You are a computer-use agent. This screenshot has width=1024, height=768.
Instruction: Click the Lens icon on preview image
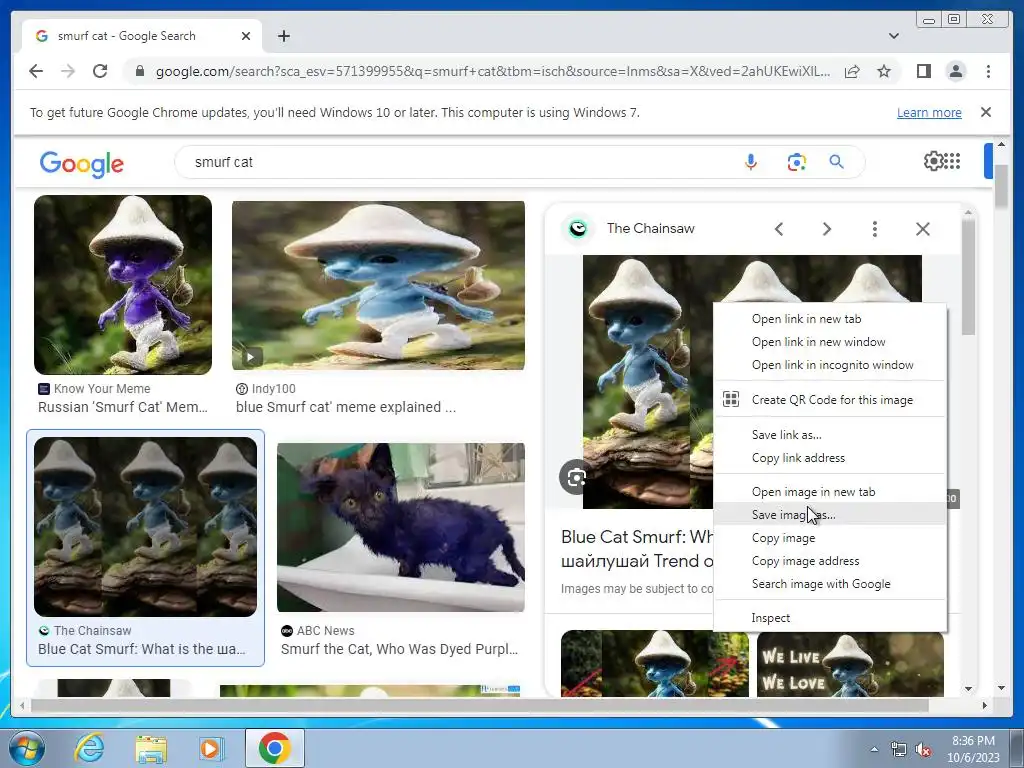click(x=575, y=478)
